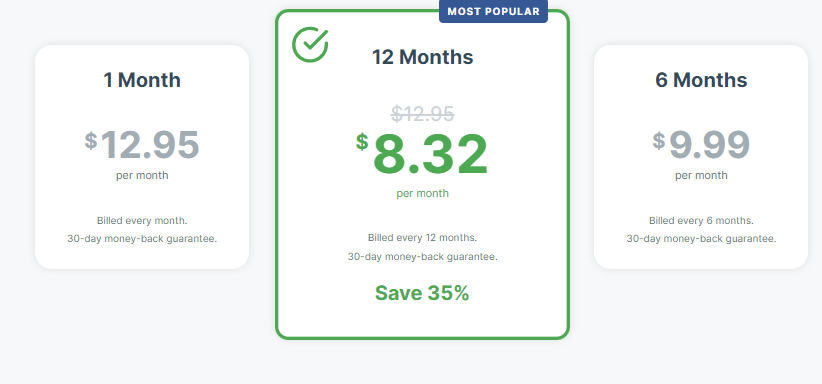The height and width of the screenshot is (384, 822).
Task: Click the 1 Month heading
Action: pos(142,80)
